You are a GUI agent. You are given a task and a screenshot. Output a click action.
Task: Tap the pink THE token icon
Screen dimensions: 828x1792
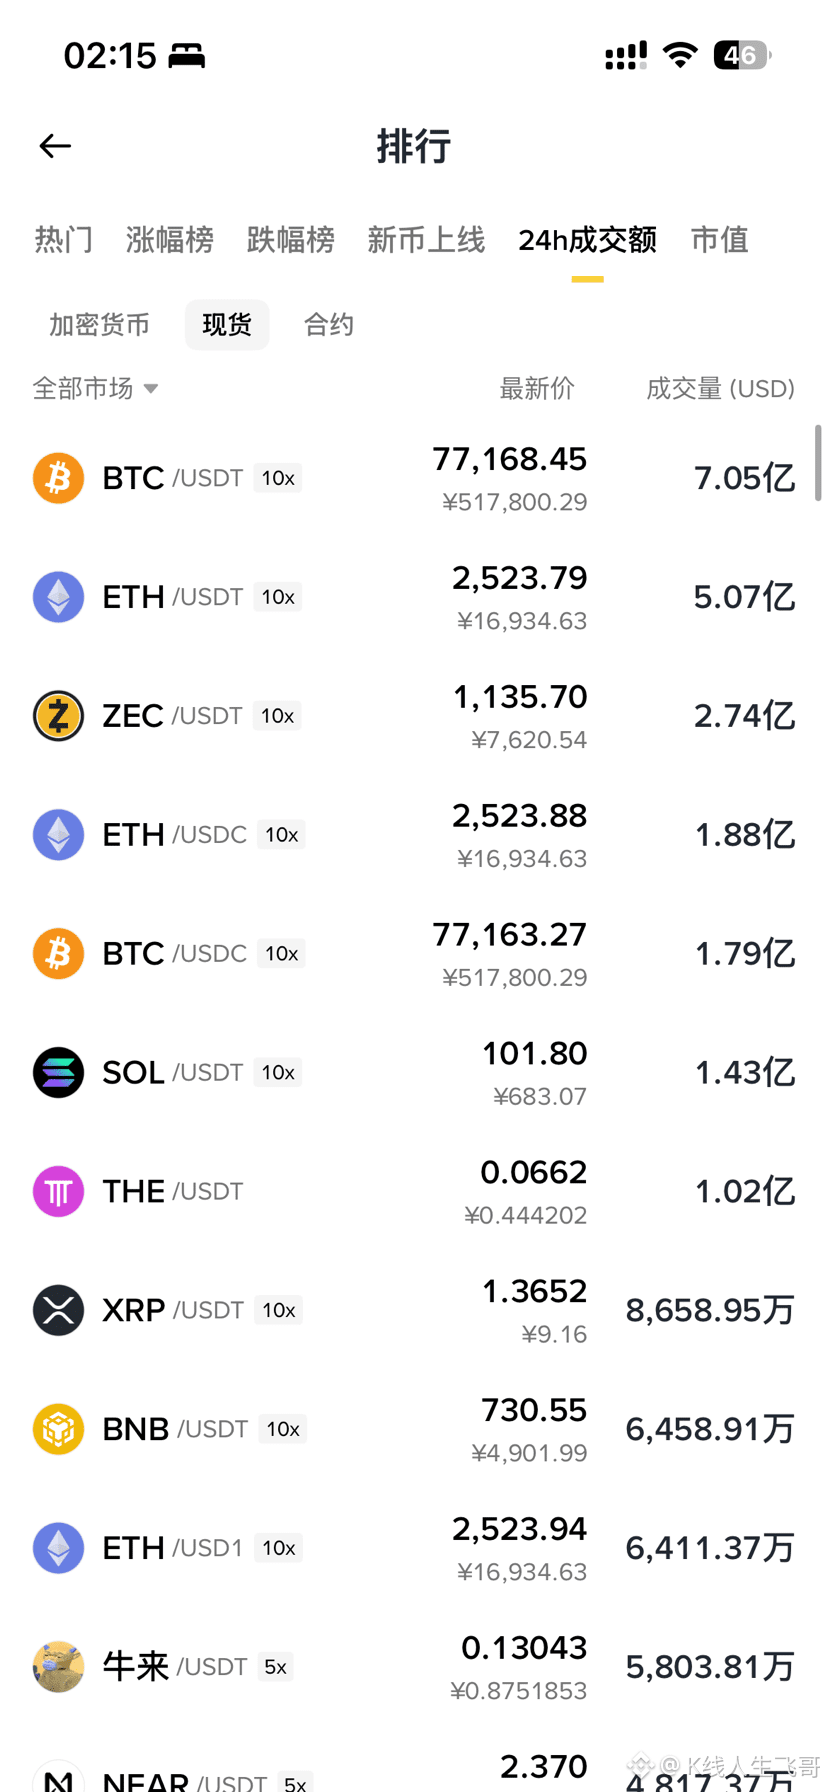58,1191
